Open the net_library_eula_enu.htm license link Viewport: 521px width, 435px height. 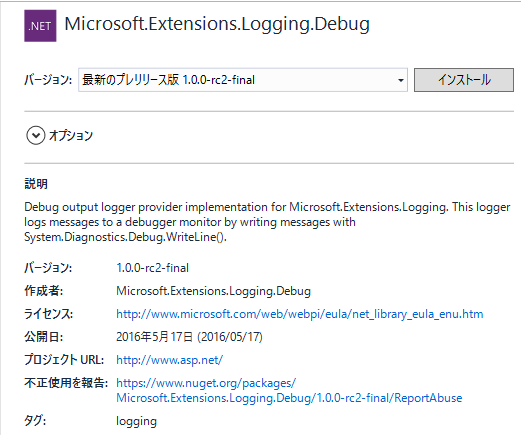[x=300, y=314]
